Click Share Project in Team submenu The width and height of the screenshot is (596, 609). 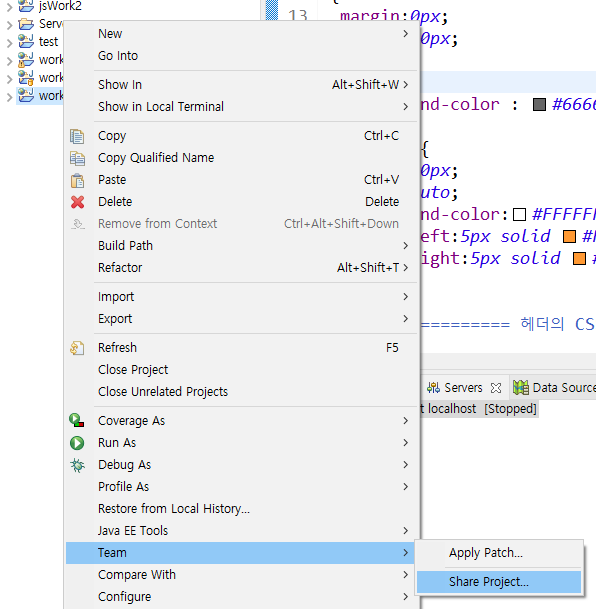(499, 582)
